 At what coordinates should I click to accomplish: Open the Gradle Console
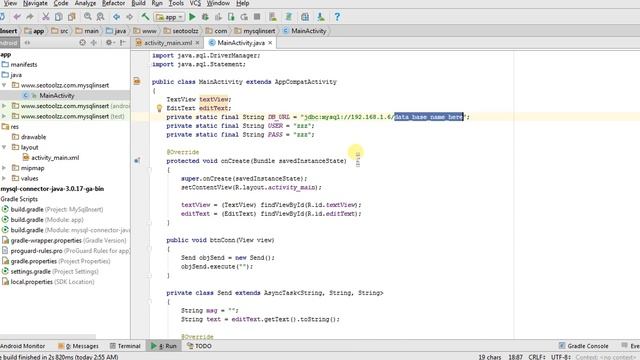click(x=583, y=346)
